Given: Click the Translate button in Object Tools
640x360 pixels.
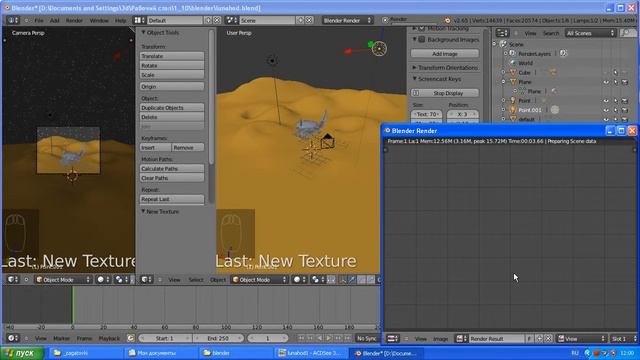Looking at the screenshot, I should point(172,56).
